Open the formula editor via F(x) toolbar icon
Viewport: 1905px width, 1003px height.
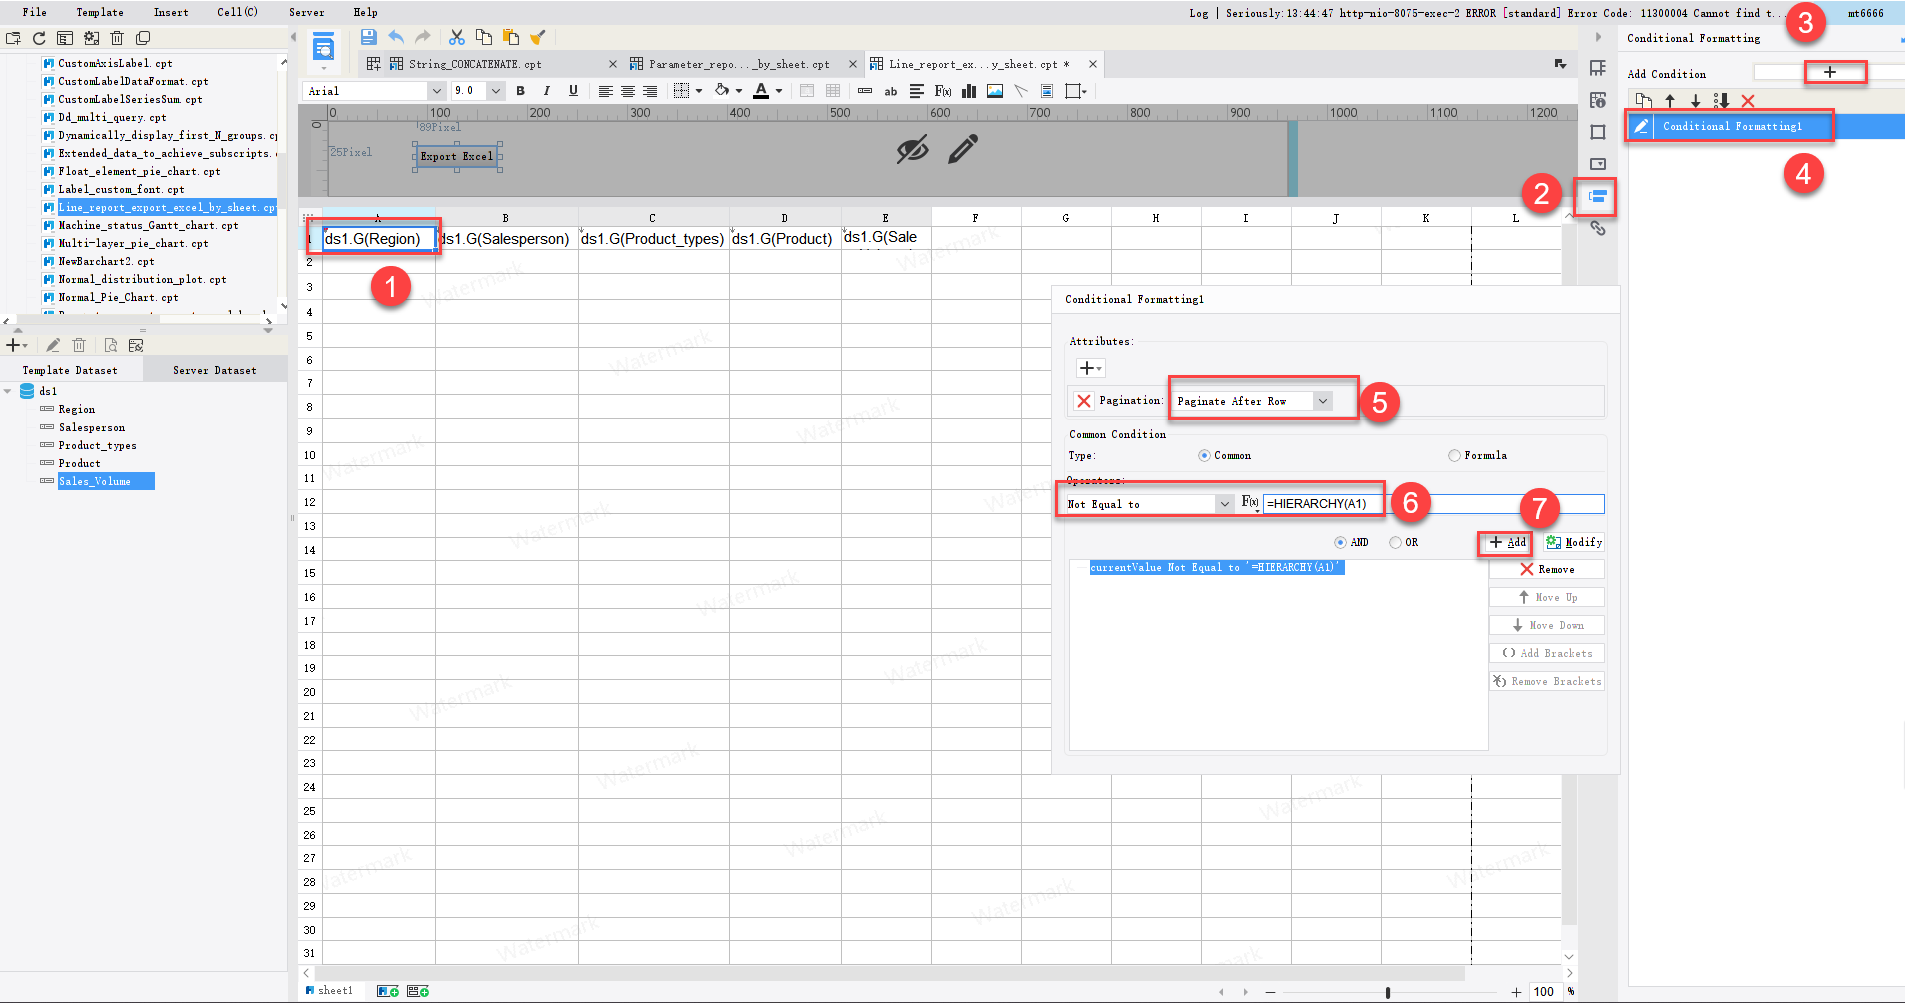pyautogui.click(x=941, y=91)
